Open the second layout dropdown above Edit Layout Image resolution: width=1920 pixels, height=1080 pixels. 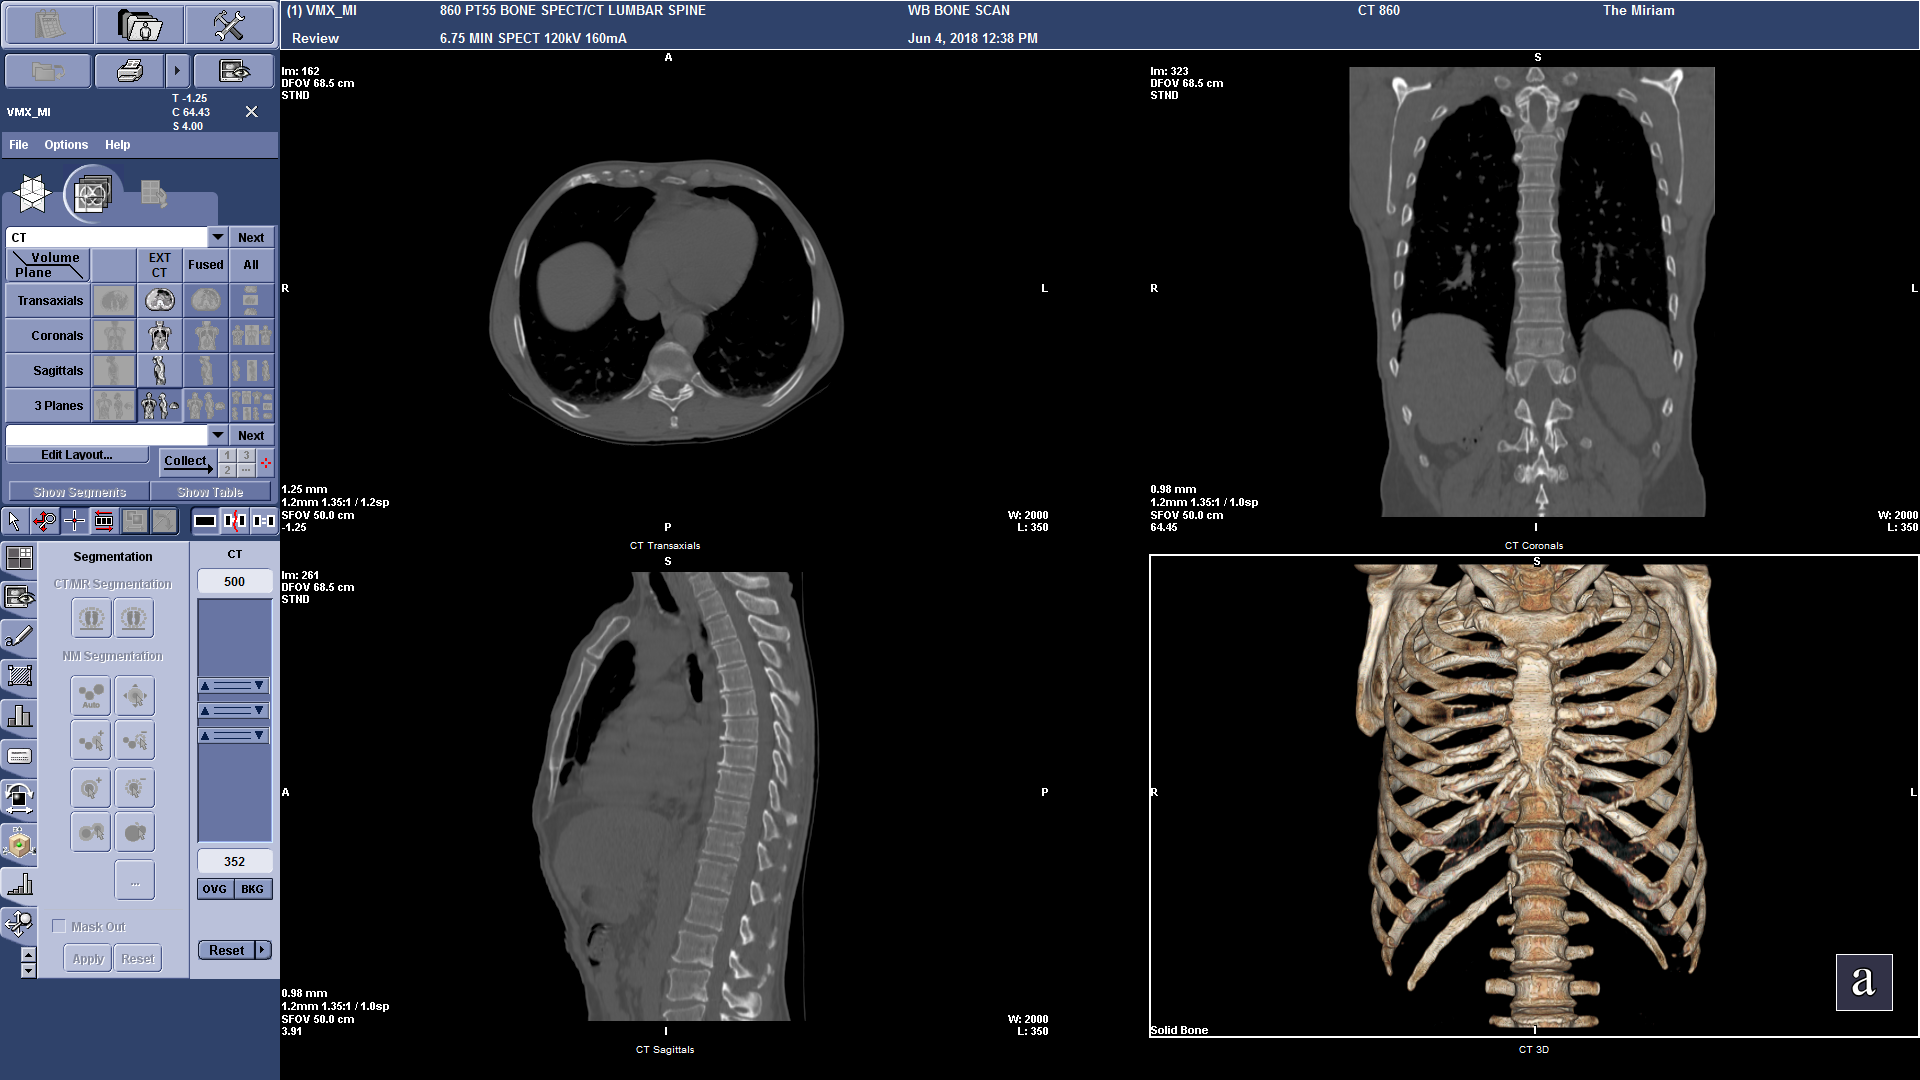(217, 435)
